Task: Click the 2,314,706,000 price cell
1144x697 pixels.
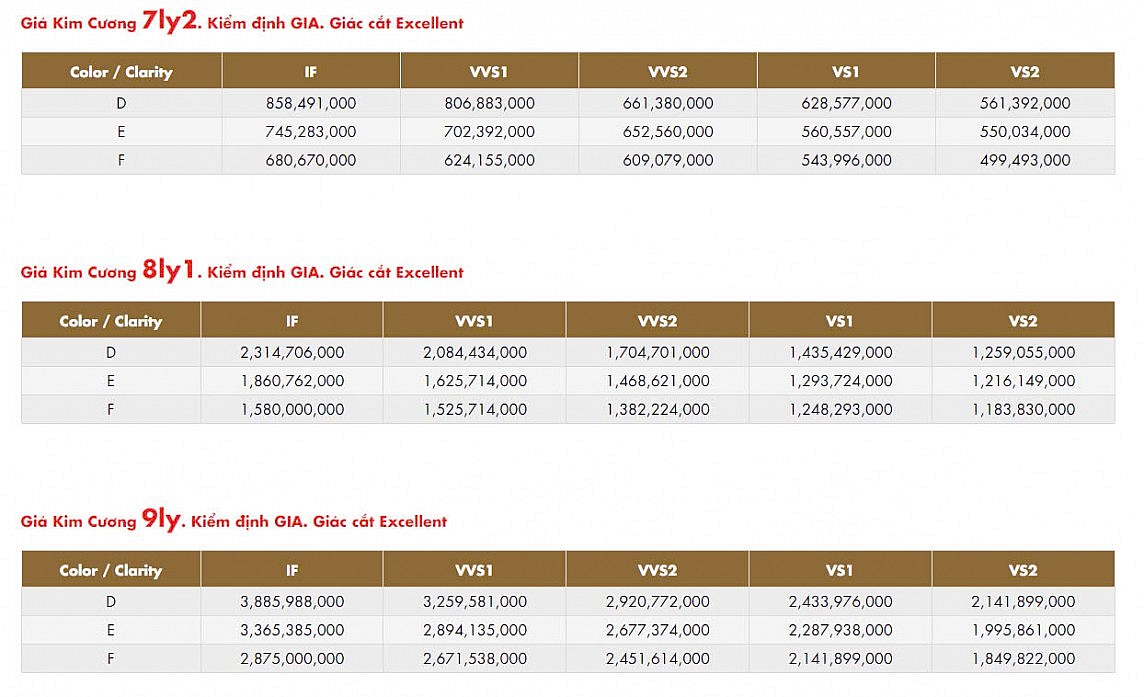Action: pyautogui.click(x=292, y=352)
